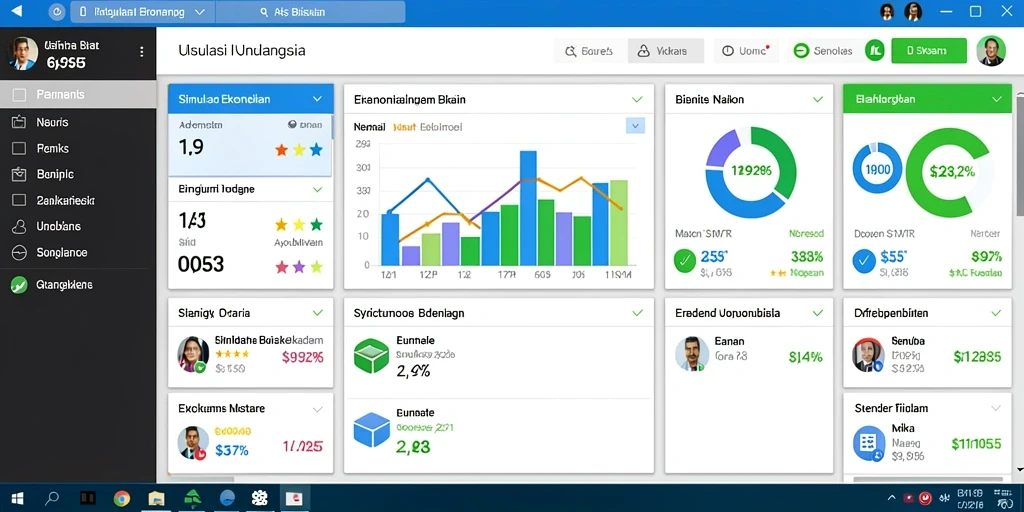Open File Explorer from the taskbar
The height and width of the screenshot is (512, 1024).
156,499
